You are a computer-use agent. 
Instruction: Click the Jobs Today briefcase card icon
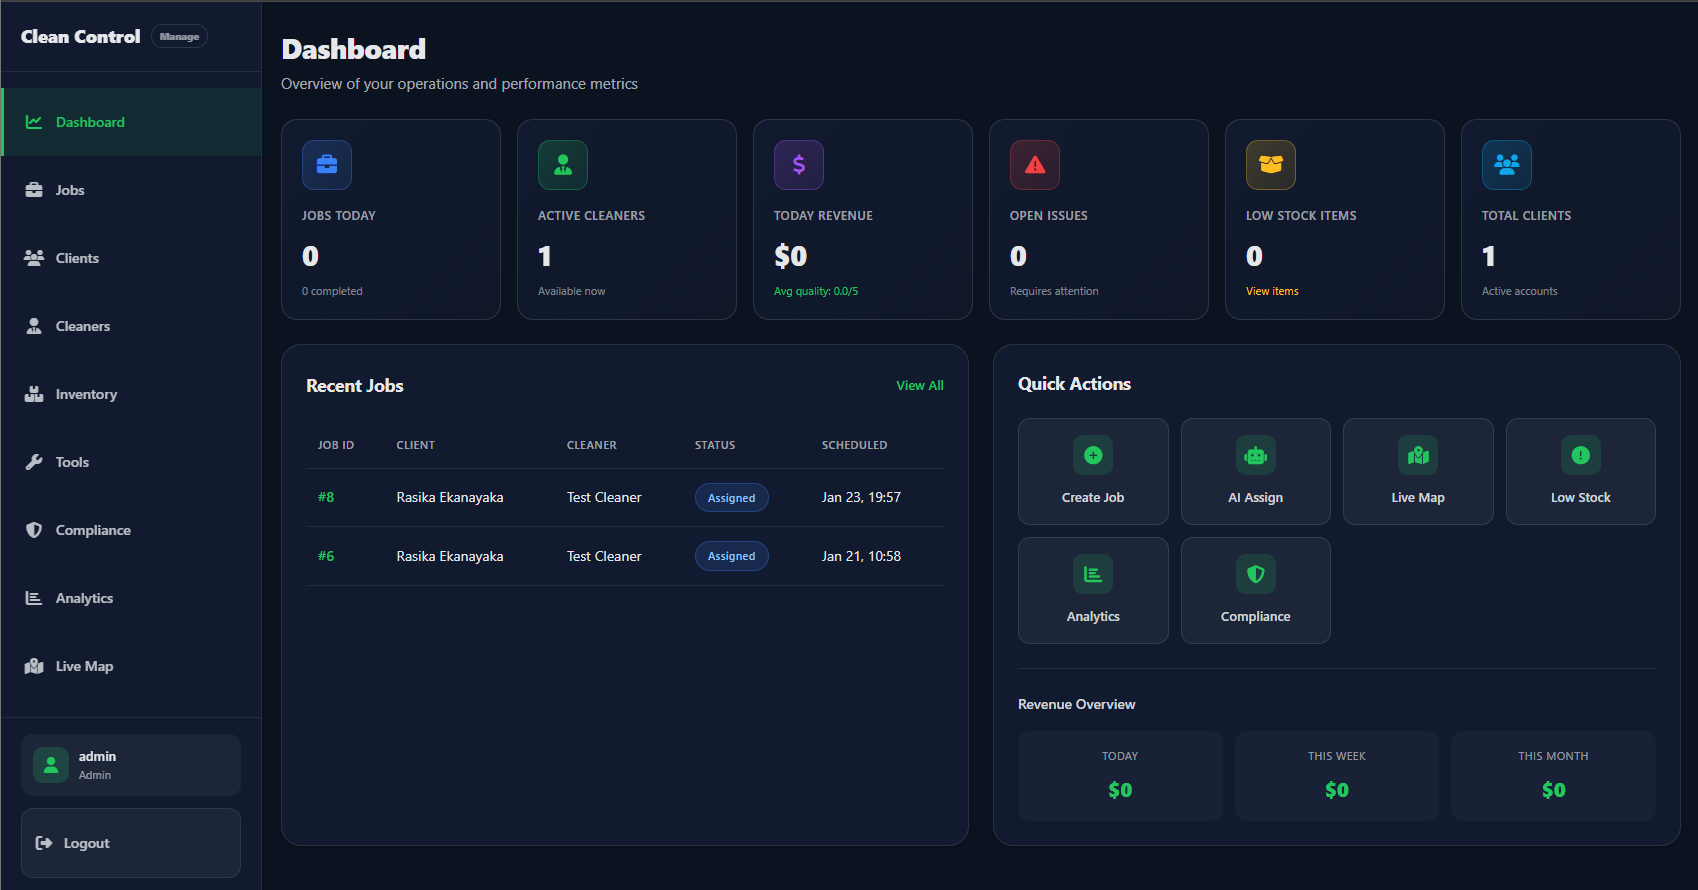[327, 165]
